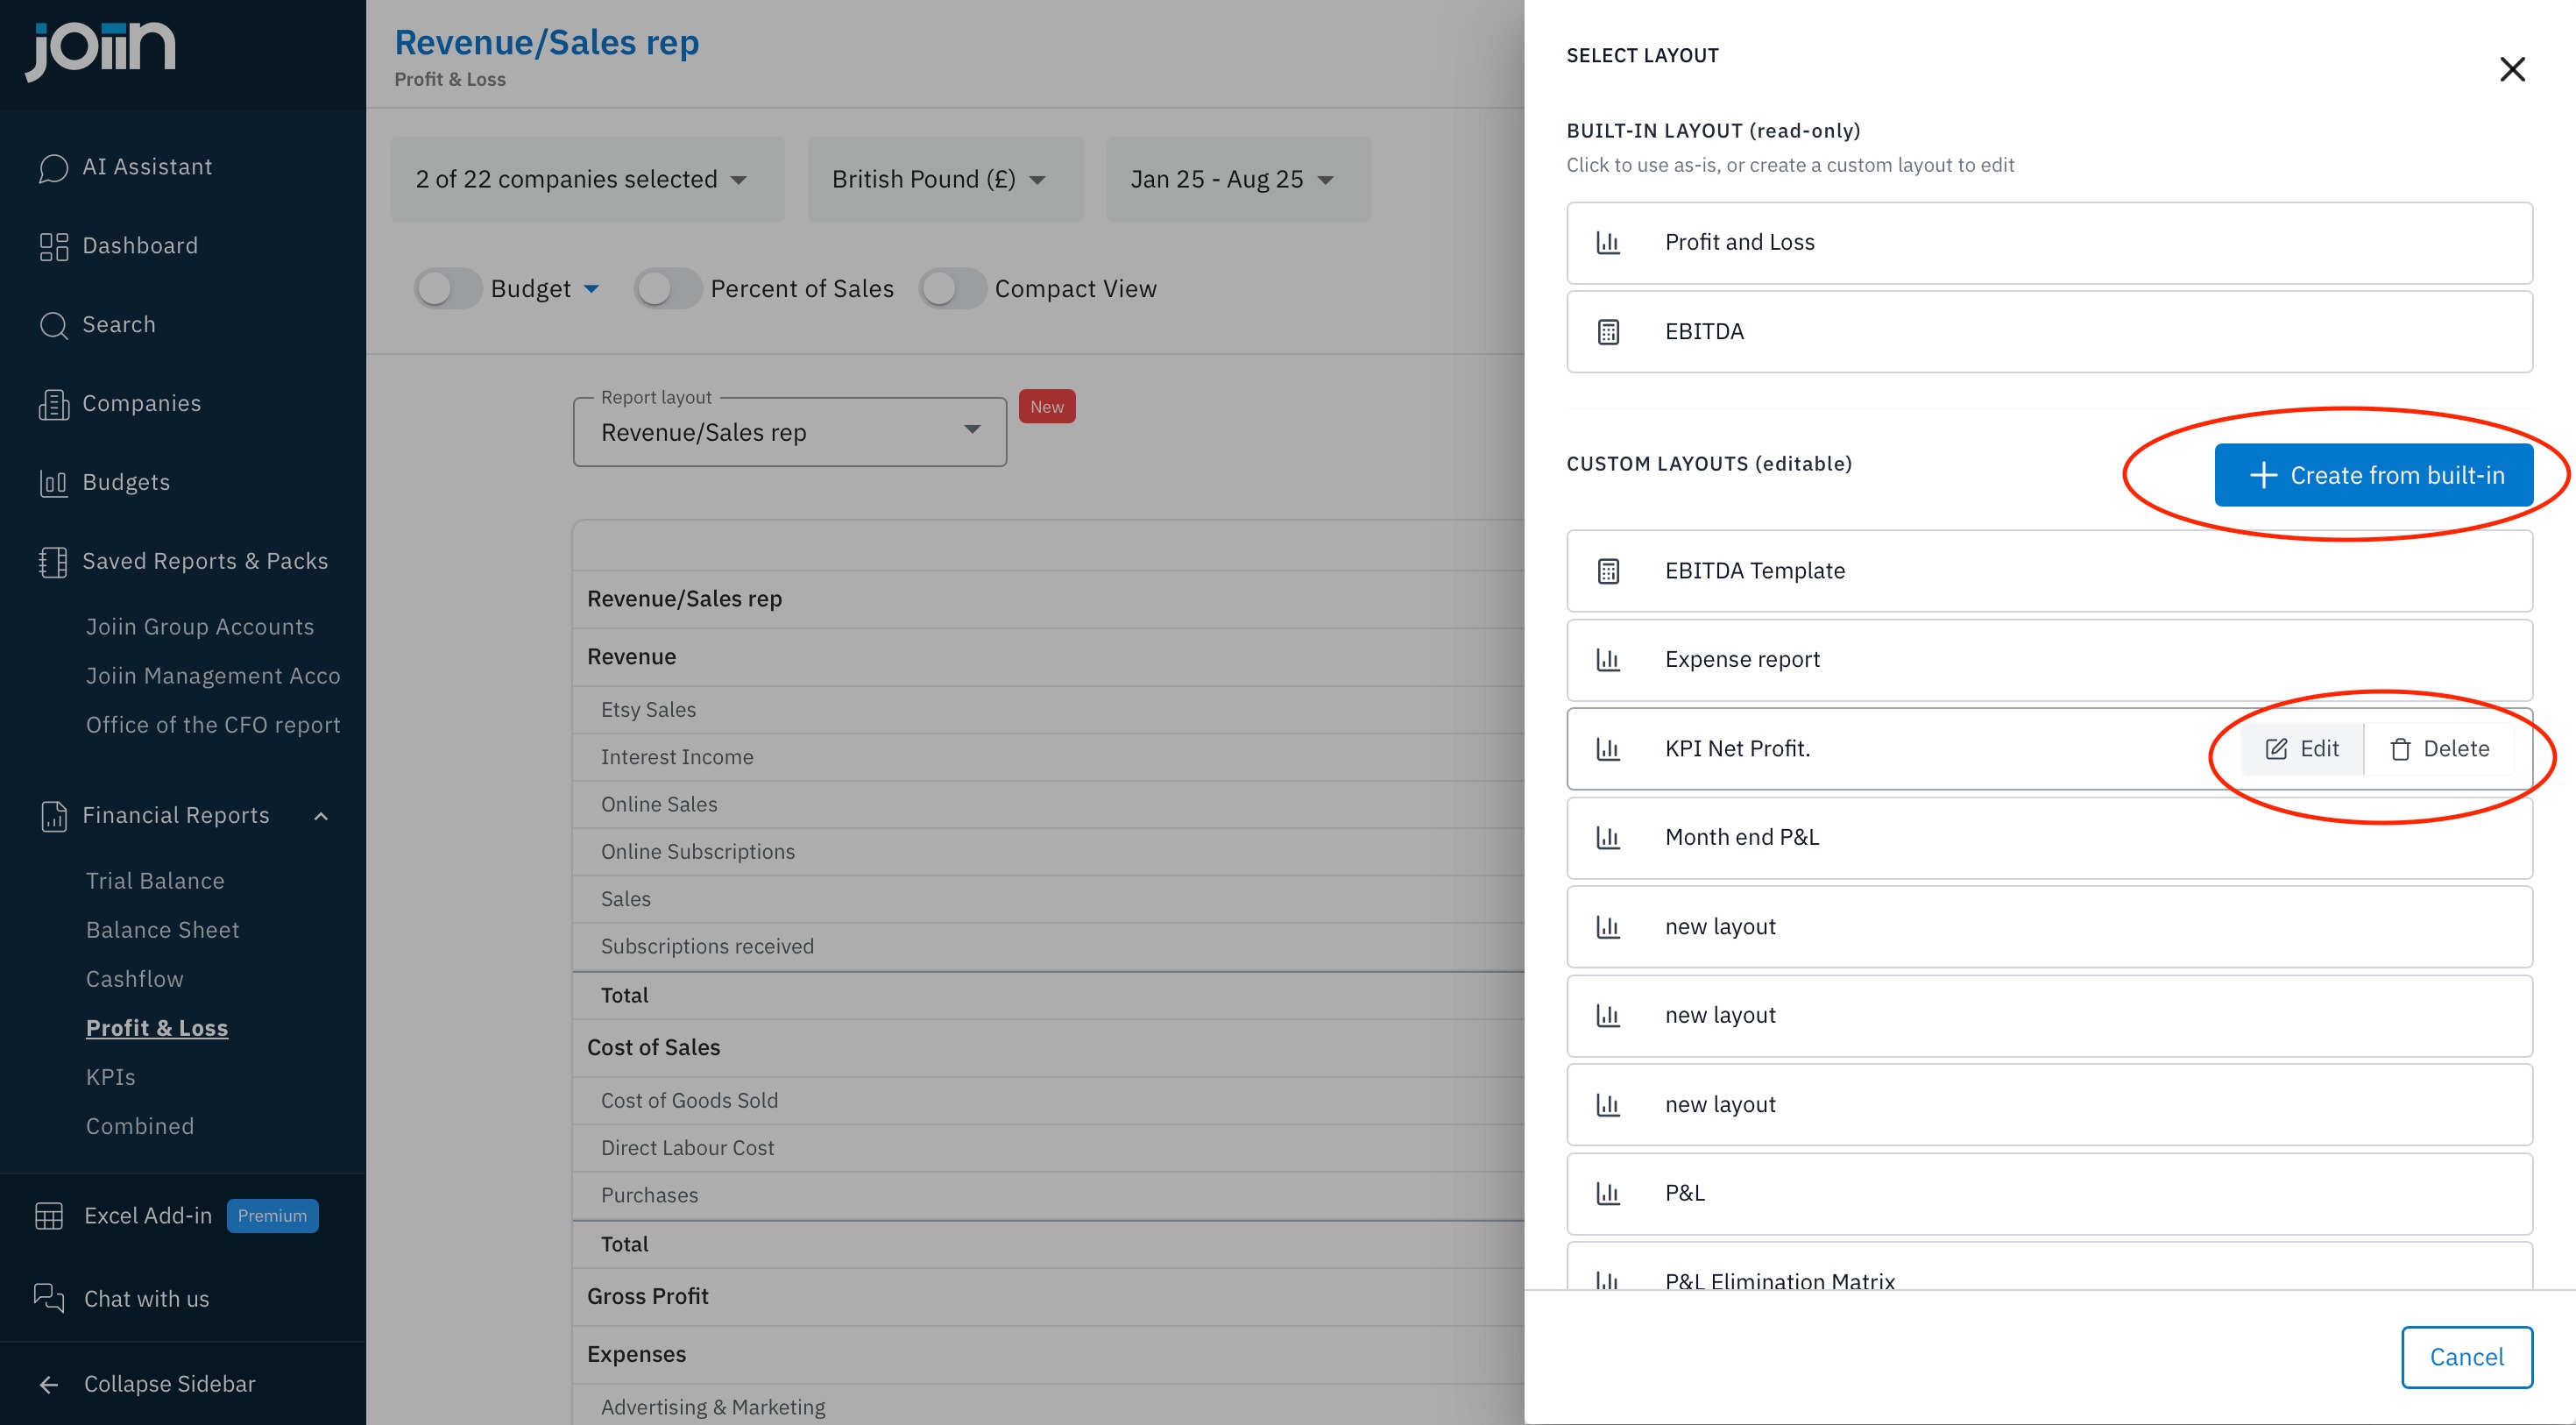2576x1425 pixels.
Task: Click the Excel Add-in table icon
Action: tap(49, 1216)
